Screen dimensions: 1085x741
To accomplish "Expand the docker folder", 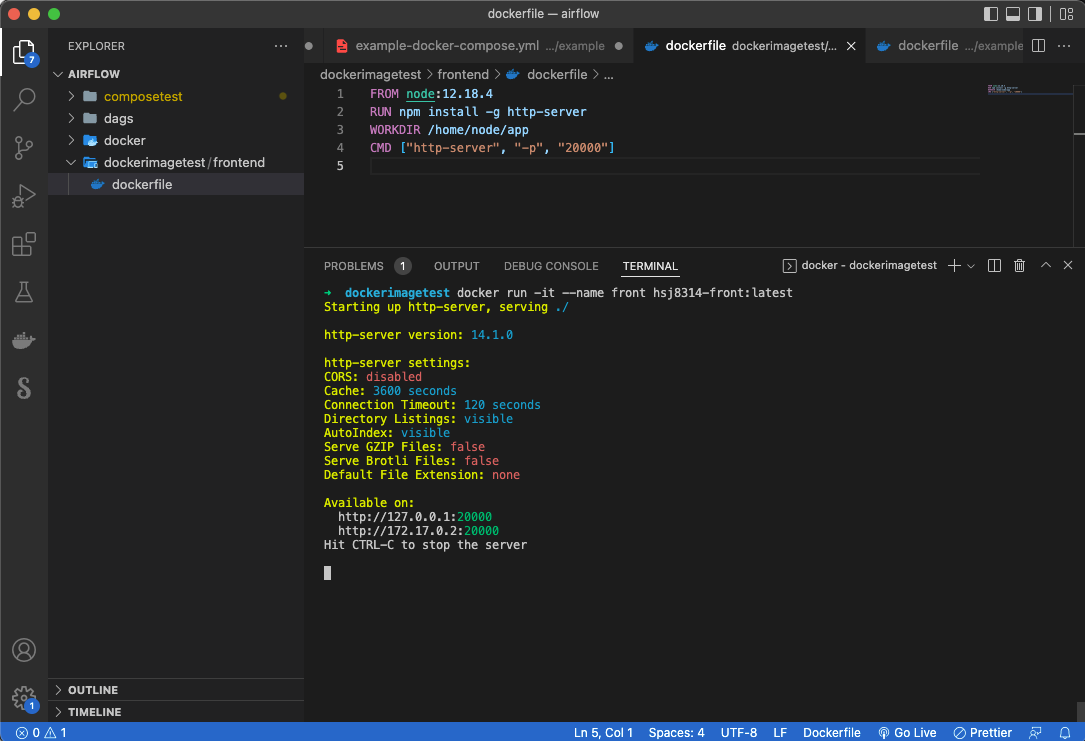I will (176, 140).
